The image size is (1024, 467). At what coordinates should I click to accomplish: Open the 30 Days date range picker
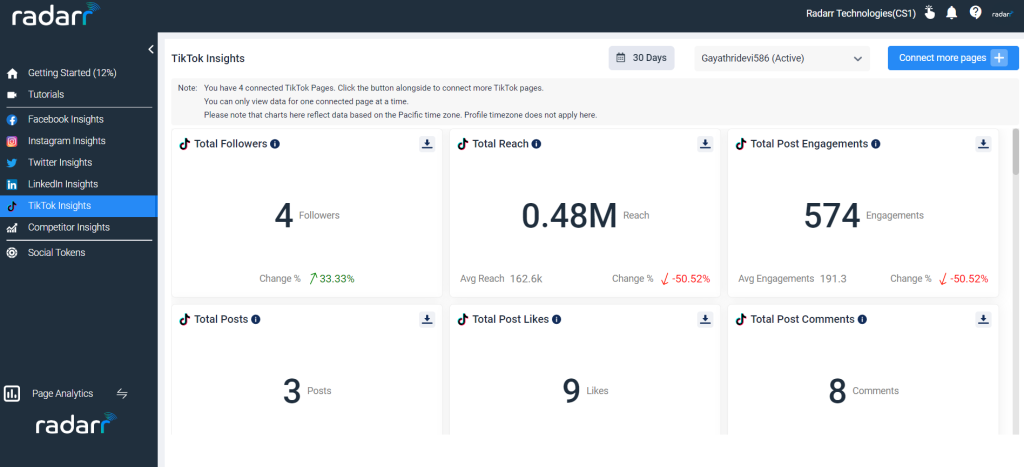641,57
